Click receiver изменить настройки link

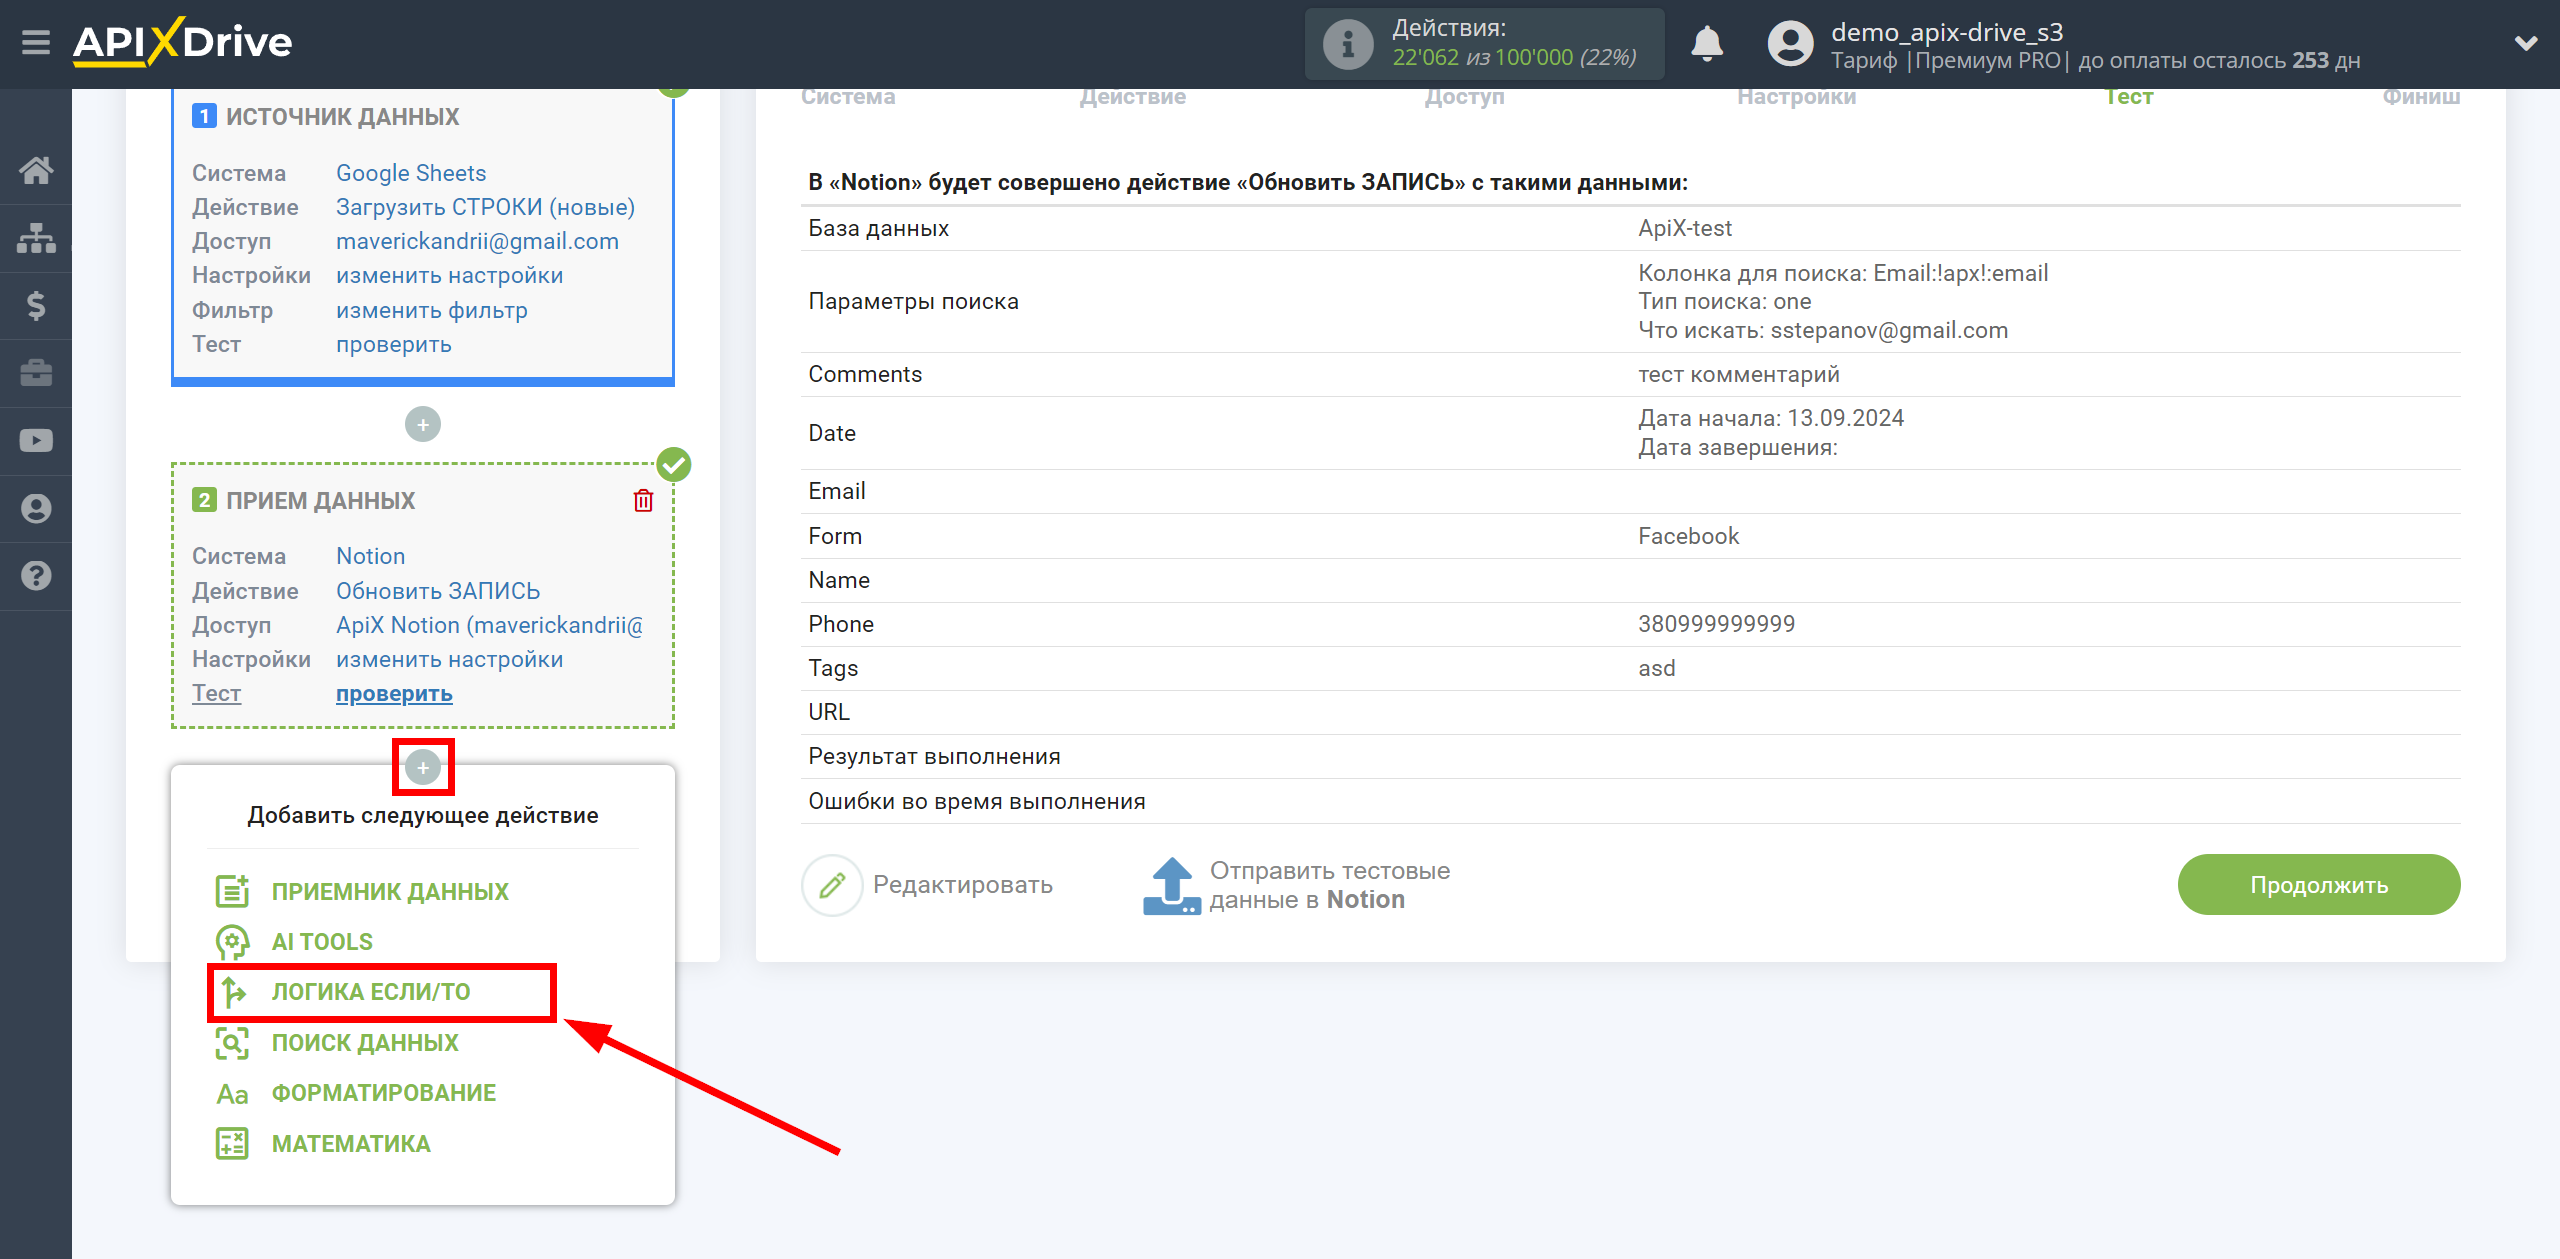[x=449, y=659]
